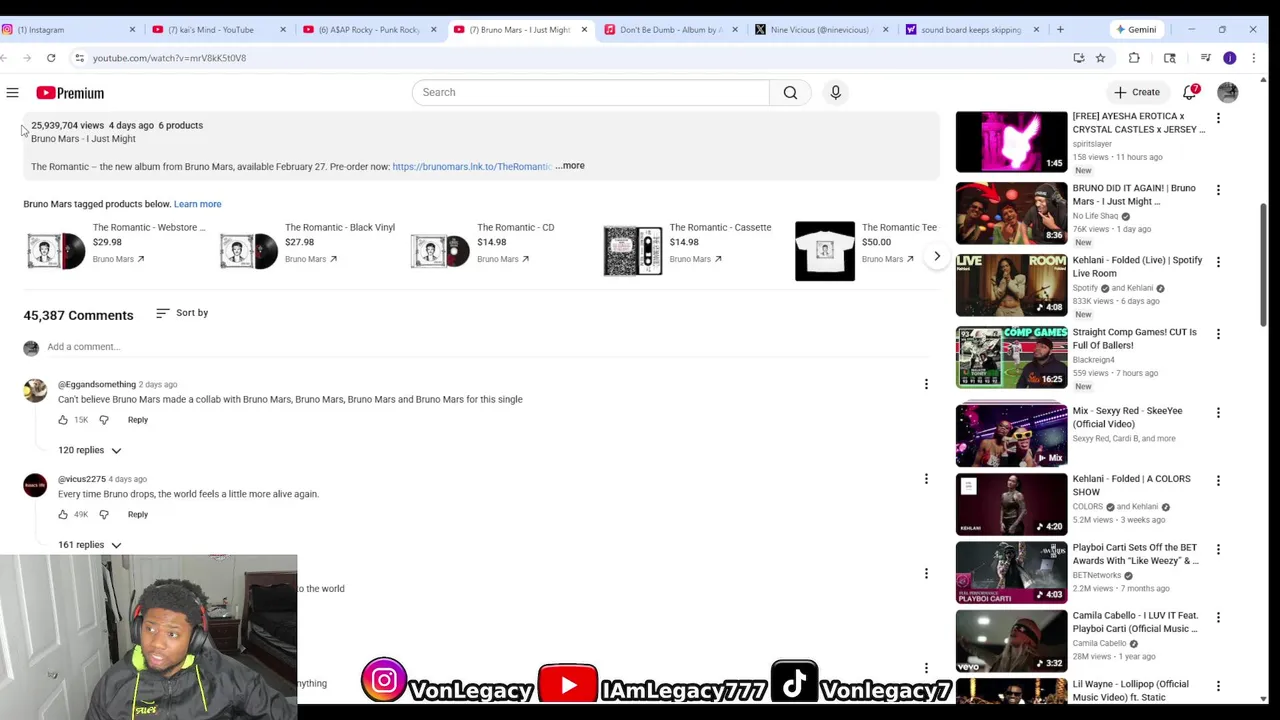Open account avatar menu in YouTube header

tap(1227, 92)
